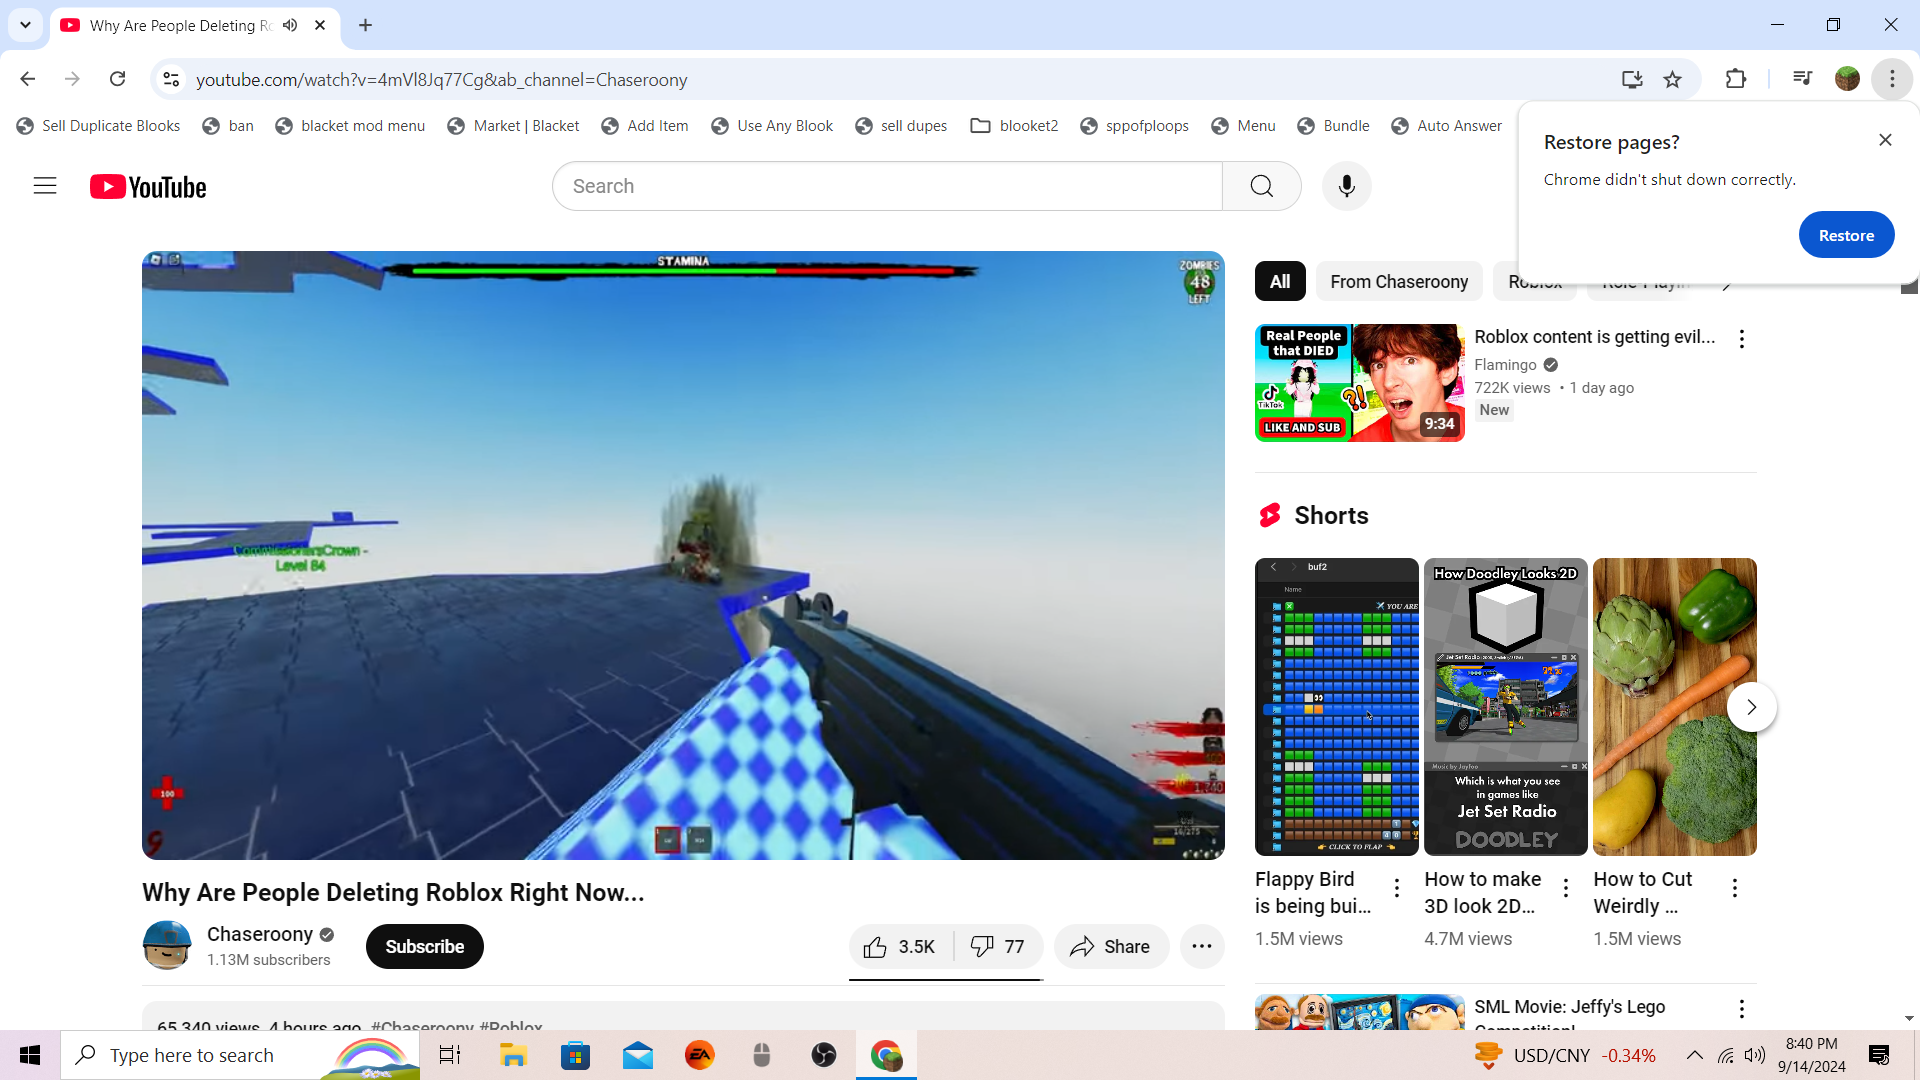Open more actions ellipsis under video

click(1202, 946)
